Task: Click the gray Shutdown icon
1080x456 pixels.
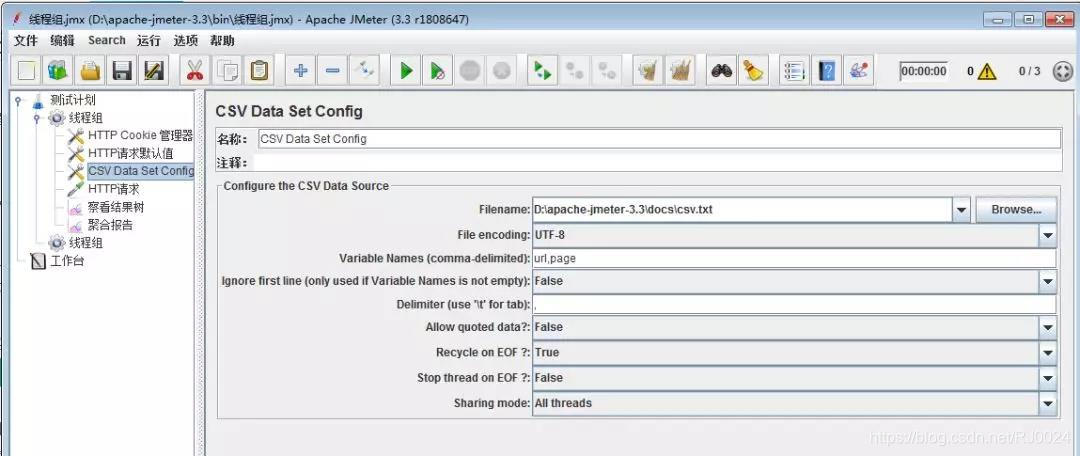Action: tap(501, 71)
